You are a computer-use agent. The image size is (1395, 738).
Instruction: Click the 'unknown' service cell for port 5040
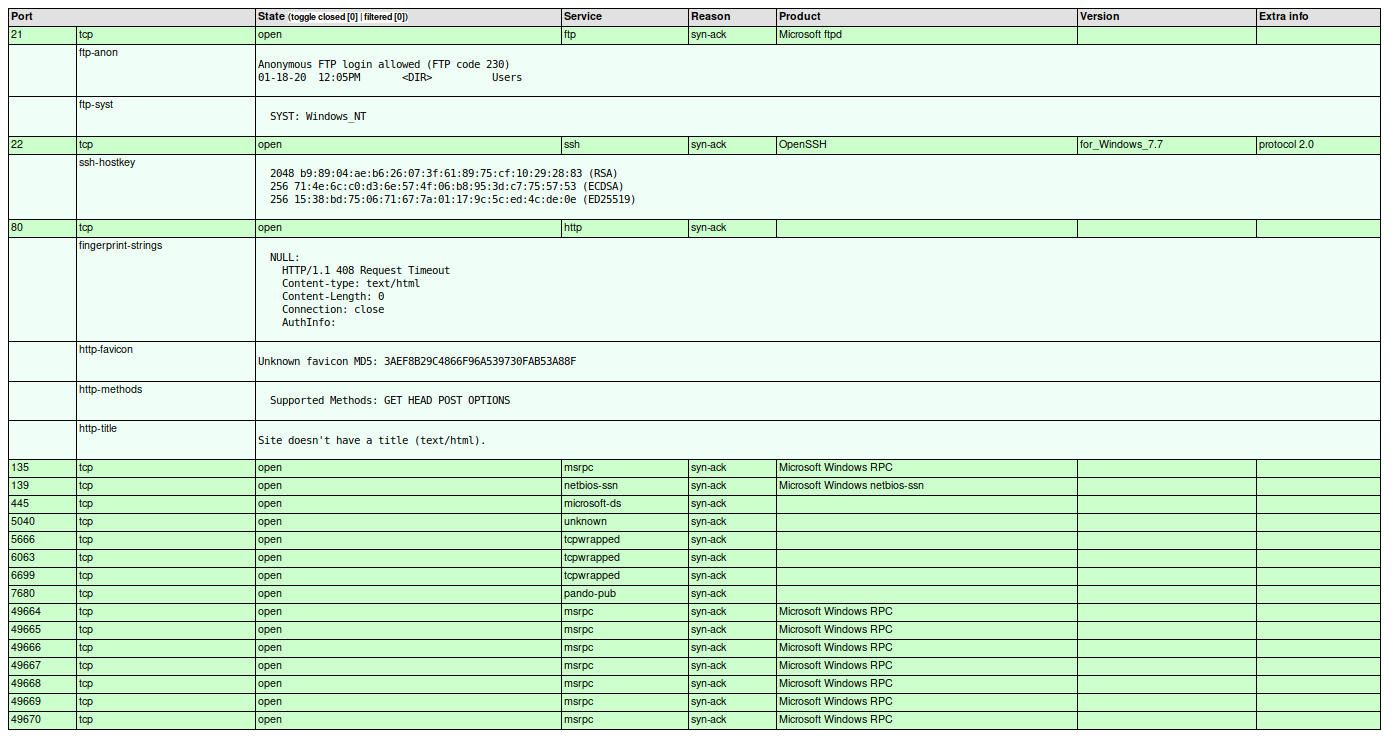[624, 522]
